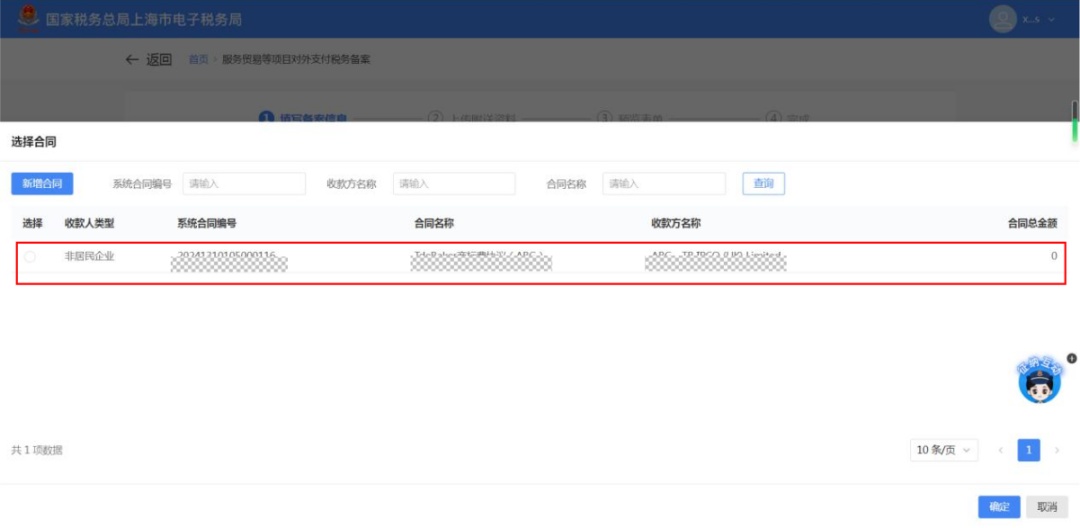Focus the 系统合同编号 input field

(x=244, y=184)
